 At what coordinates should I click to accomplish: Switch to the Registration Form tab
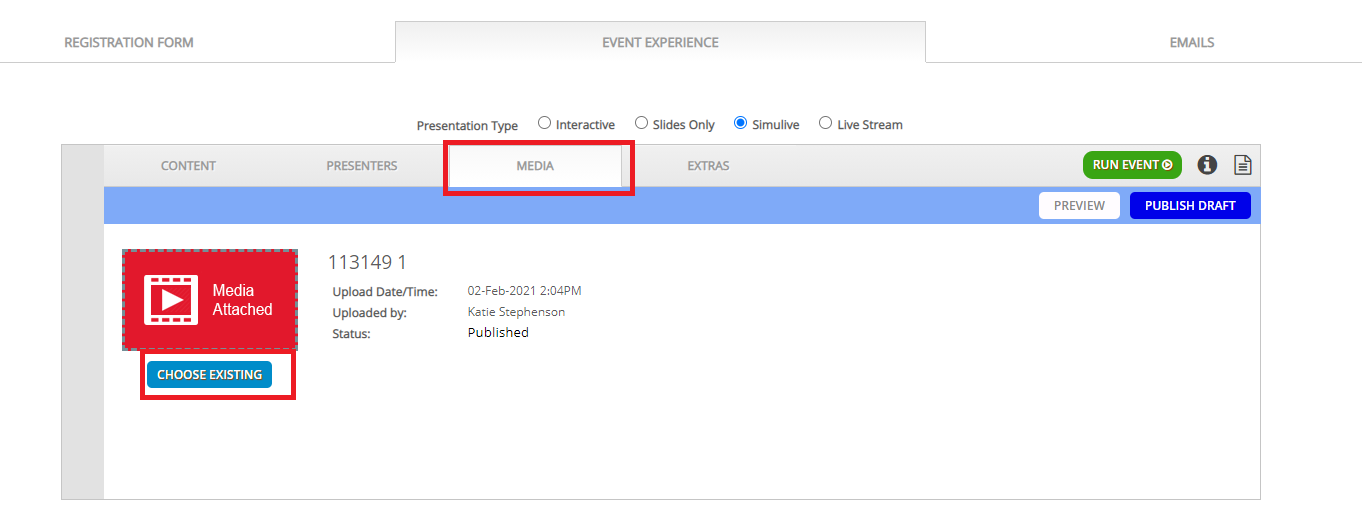129,42
